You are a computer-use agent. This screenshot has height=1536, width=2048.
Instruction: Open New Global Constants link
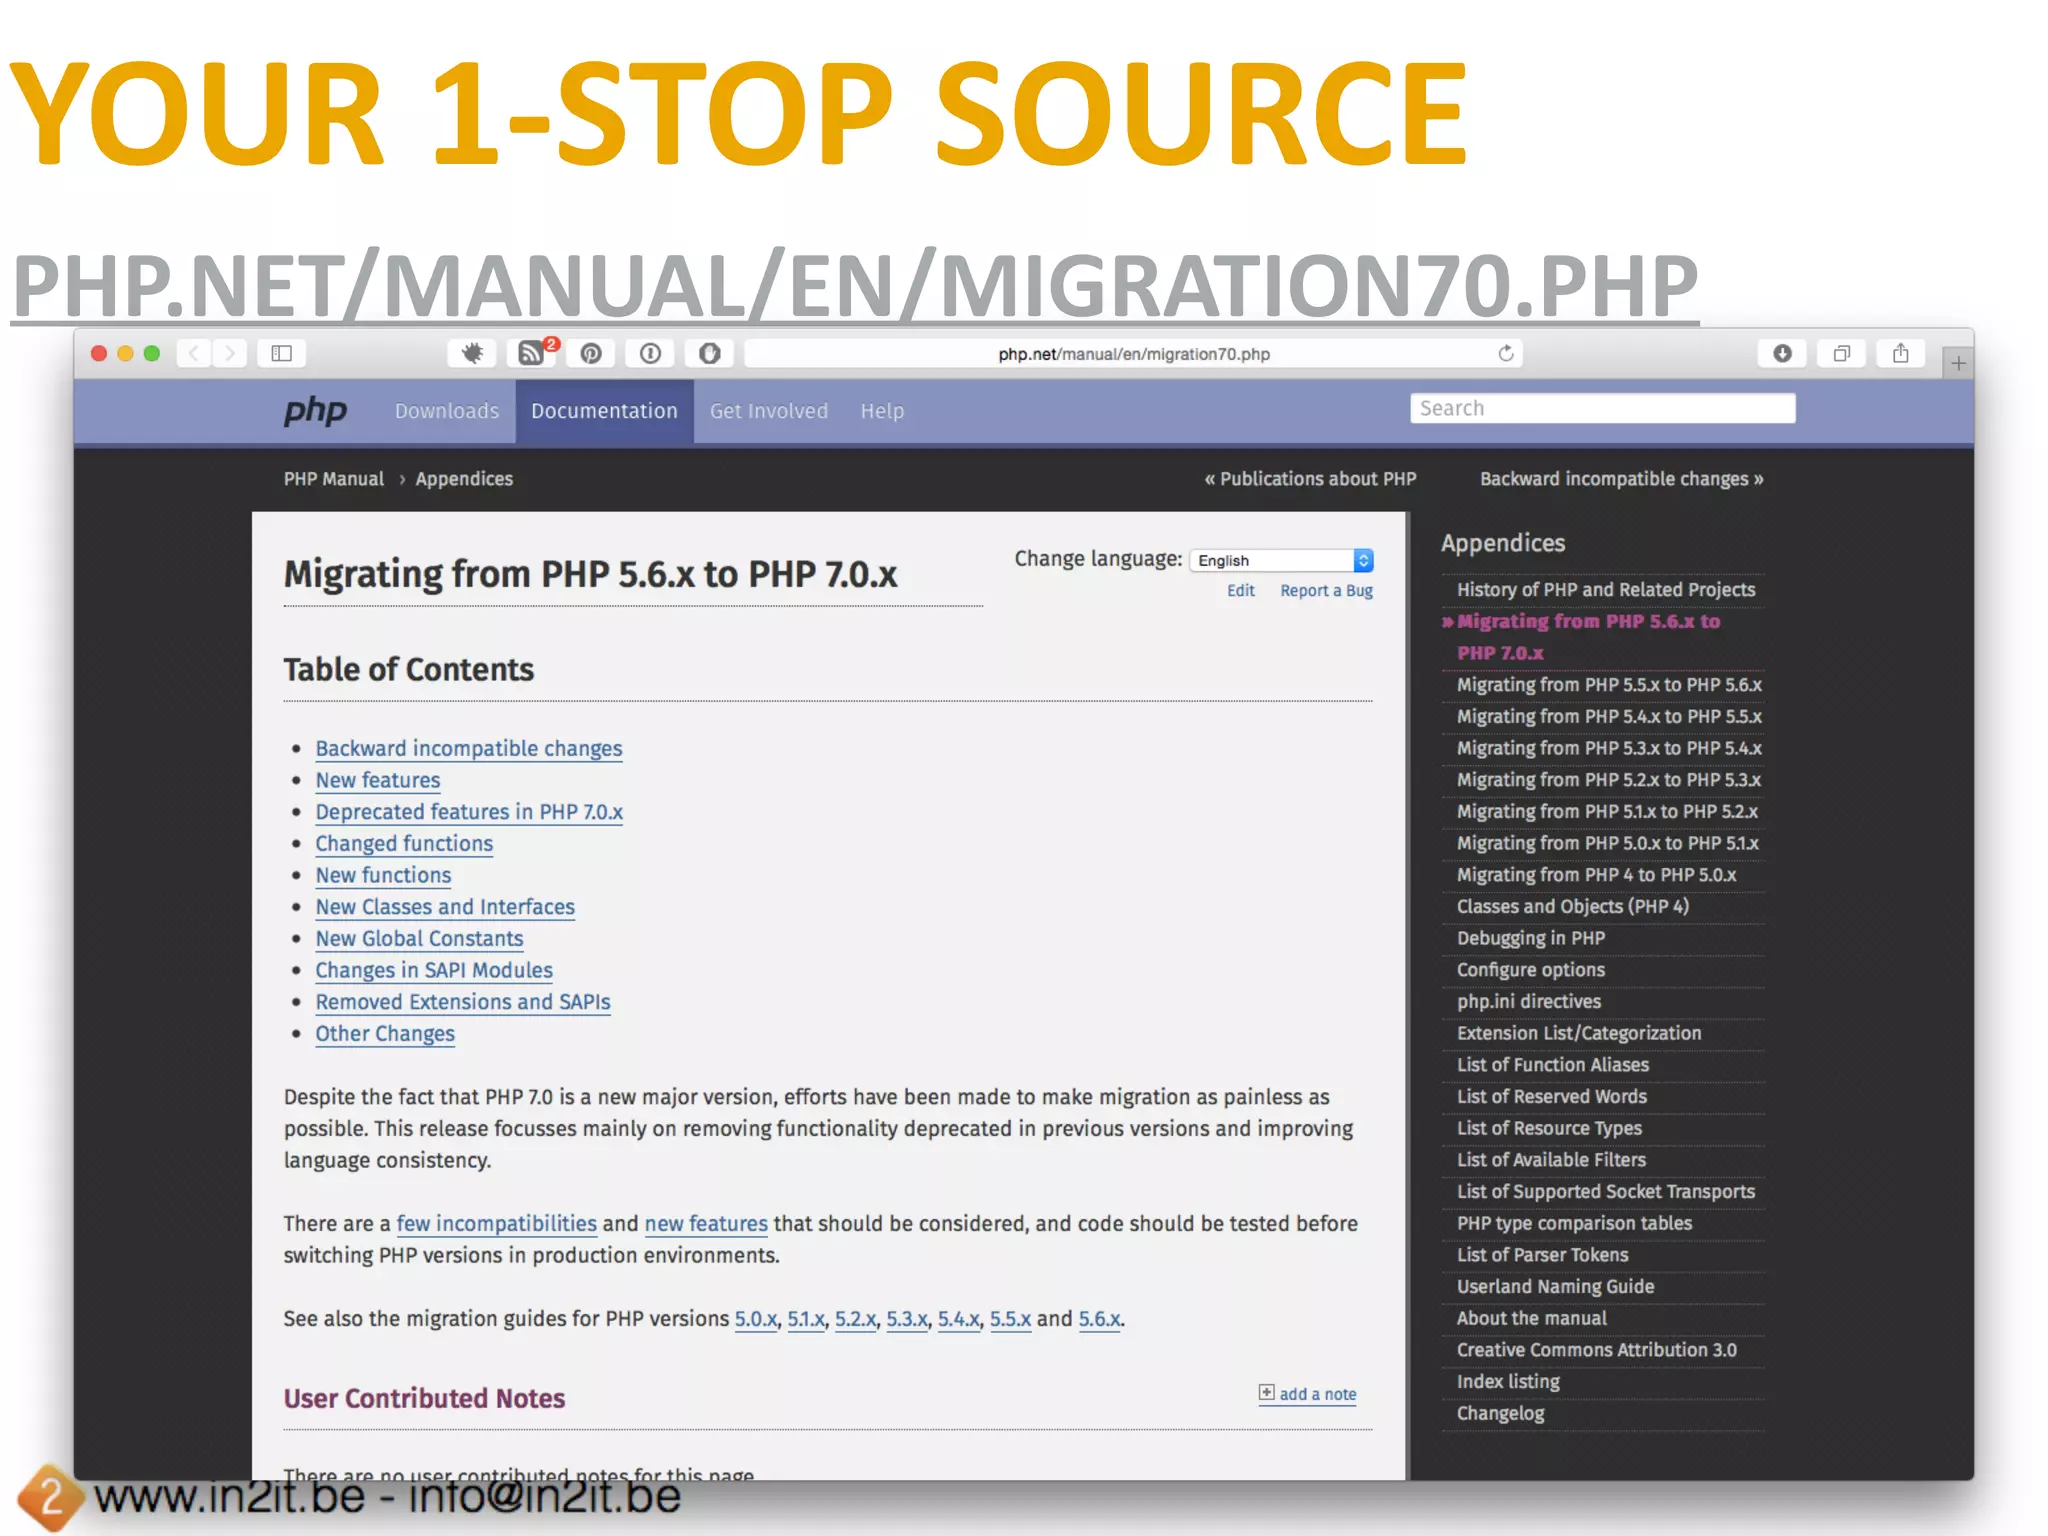419,939
